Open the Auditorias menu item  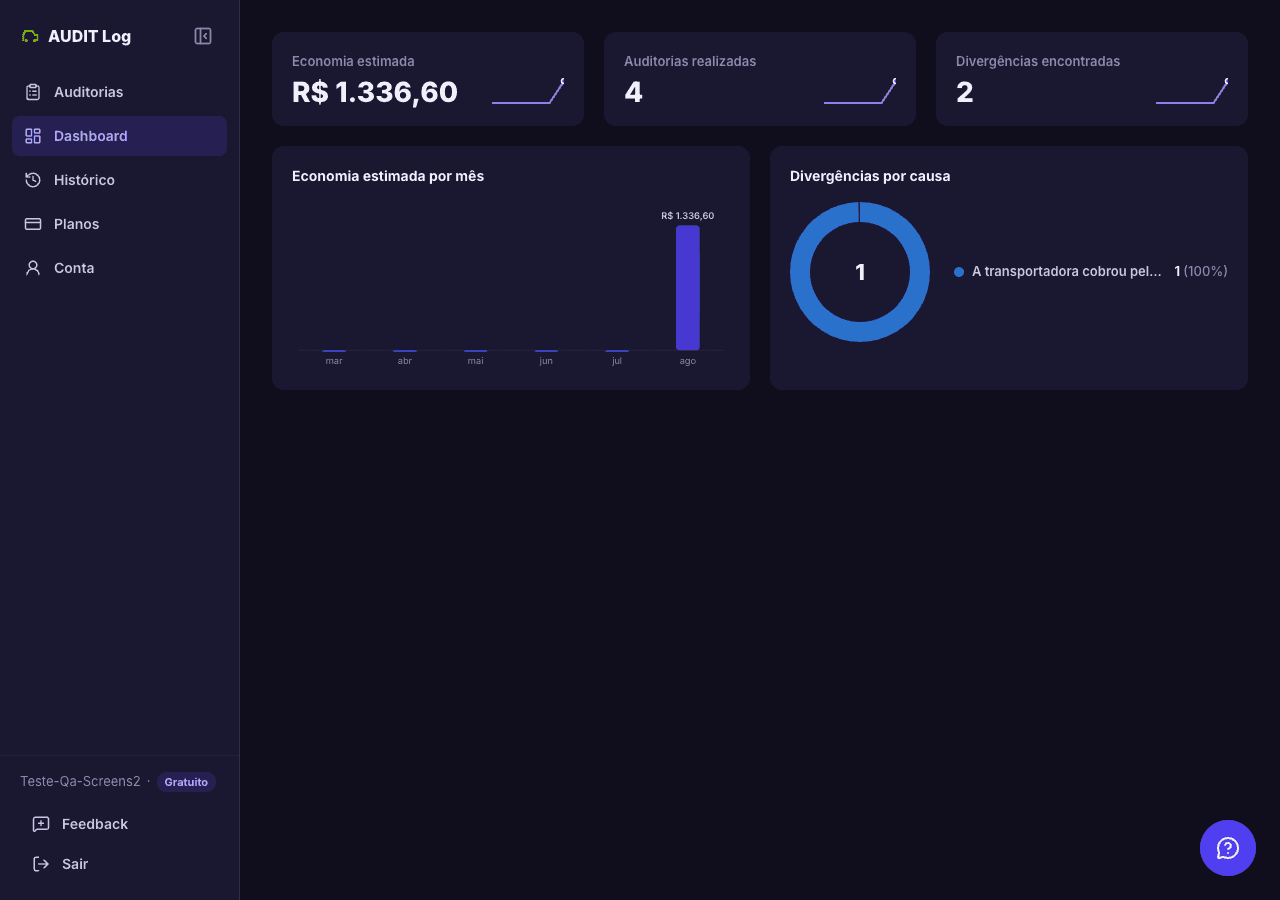tap(119, 92)
